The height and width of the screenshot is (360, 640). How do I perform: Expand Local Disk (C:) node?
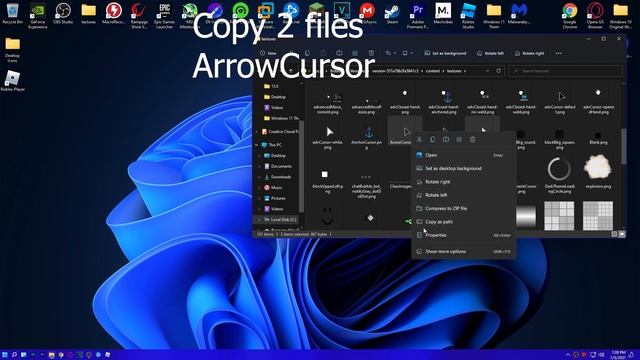point(259,220)
